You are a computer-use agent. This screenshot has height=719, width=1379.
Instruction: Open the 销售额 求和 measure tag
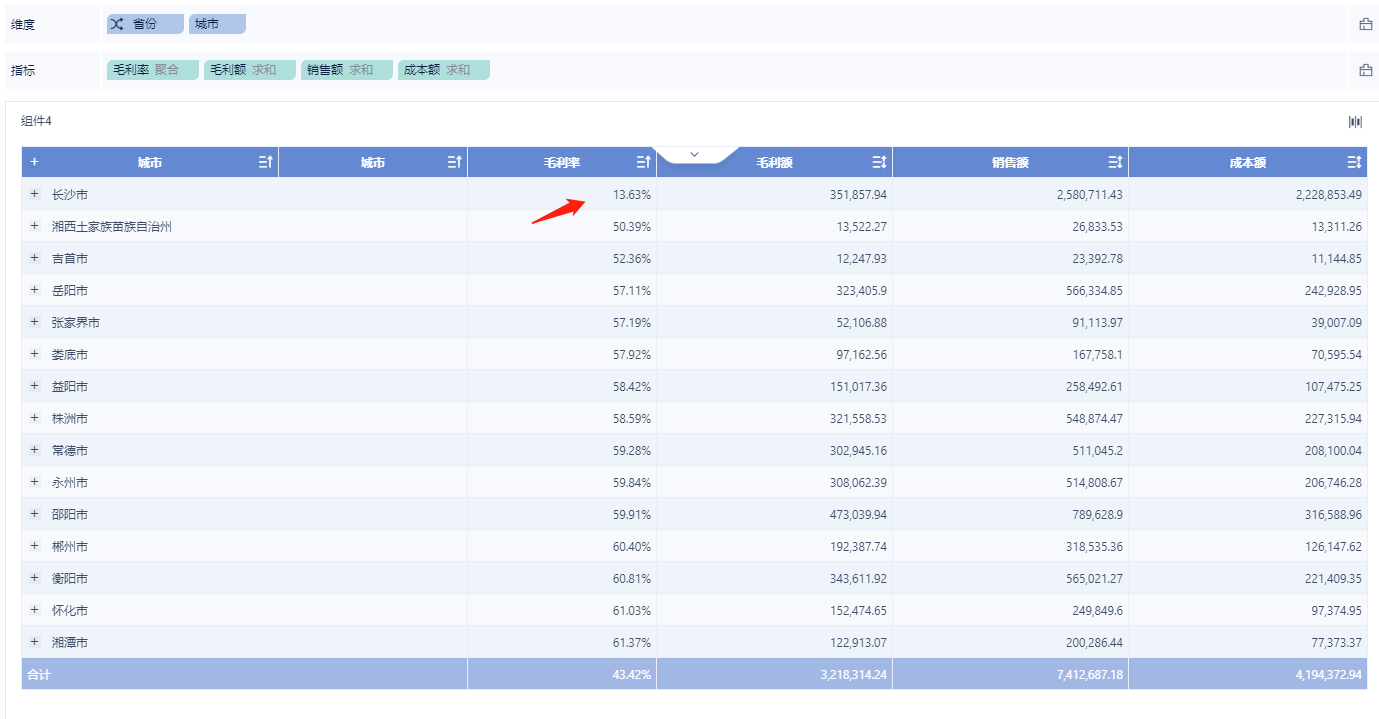coord(346,70)
